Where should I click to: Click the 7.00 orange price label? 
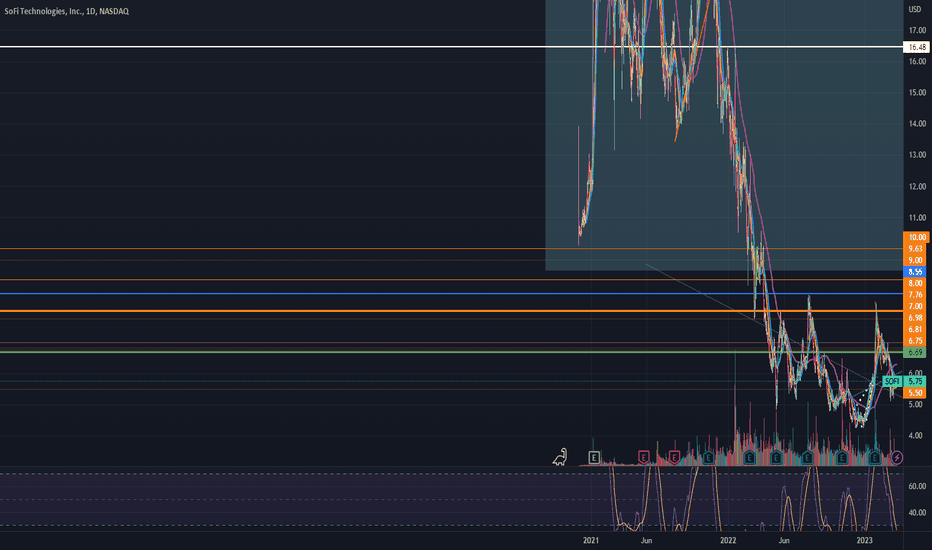pyautogui.click(x=916, y=306)
